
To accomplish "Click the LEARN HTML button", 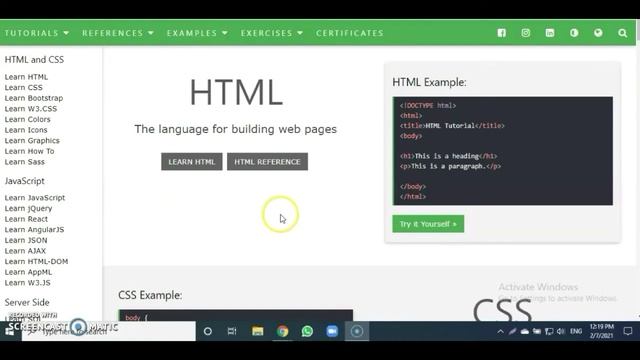I will (x=192, y=162).
